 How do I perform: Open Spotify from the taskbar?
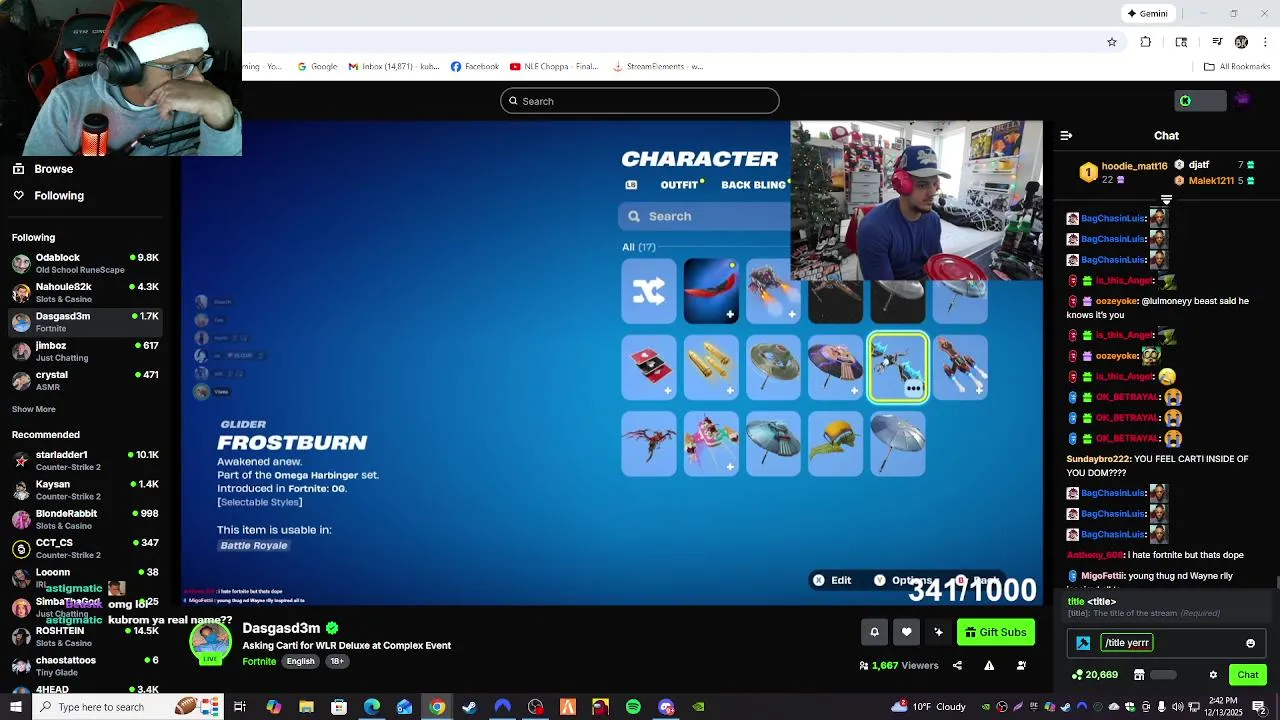click(633, 707)
